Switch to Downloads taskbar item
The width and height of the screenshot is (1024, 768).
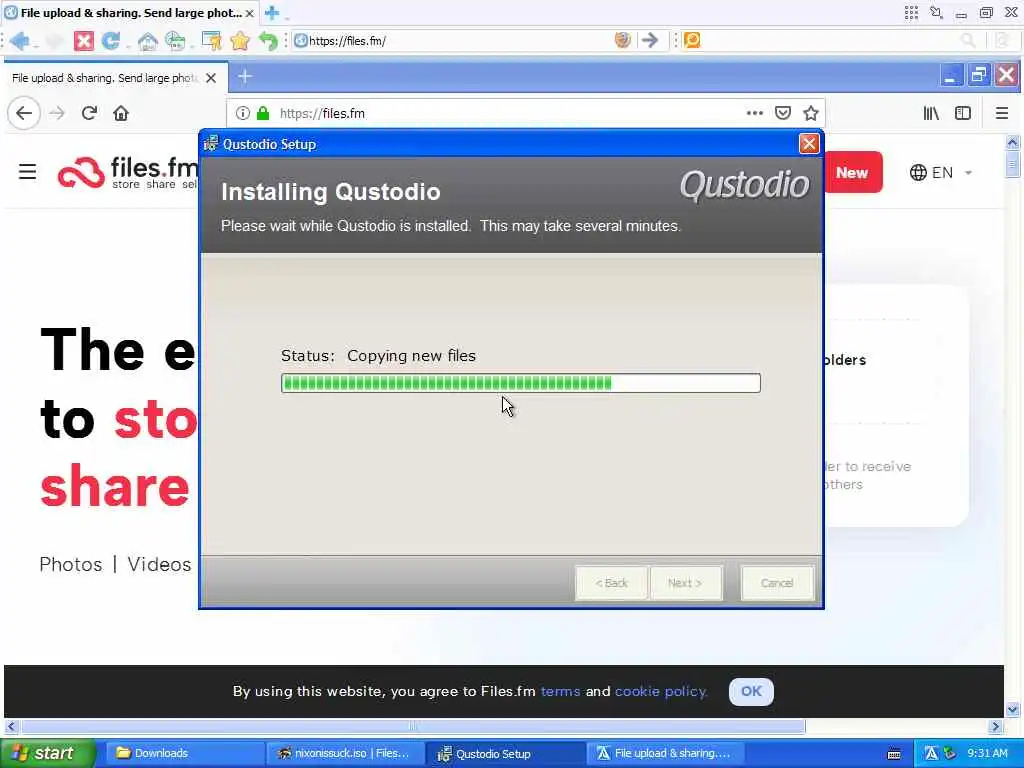[184, 754]
